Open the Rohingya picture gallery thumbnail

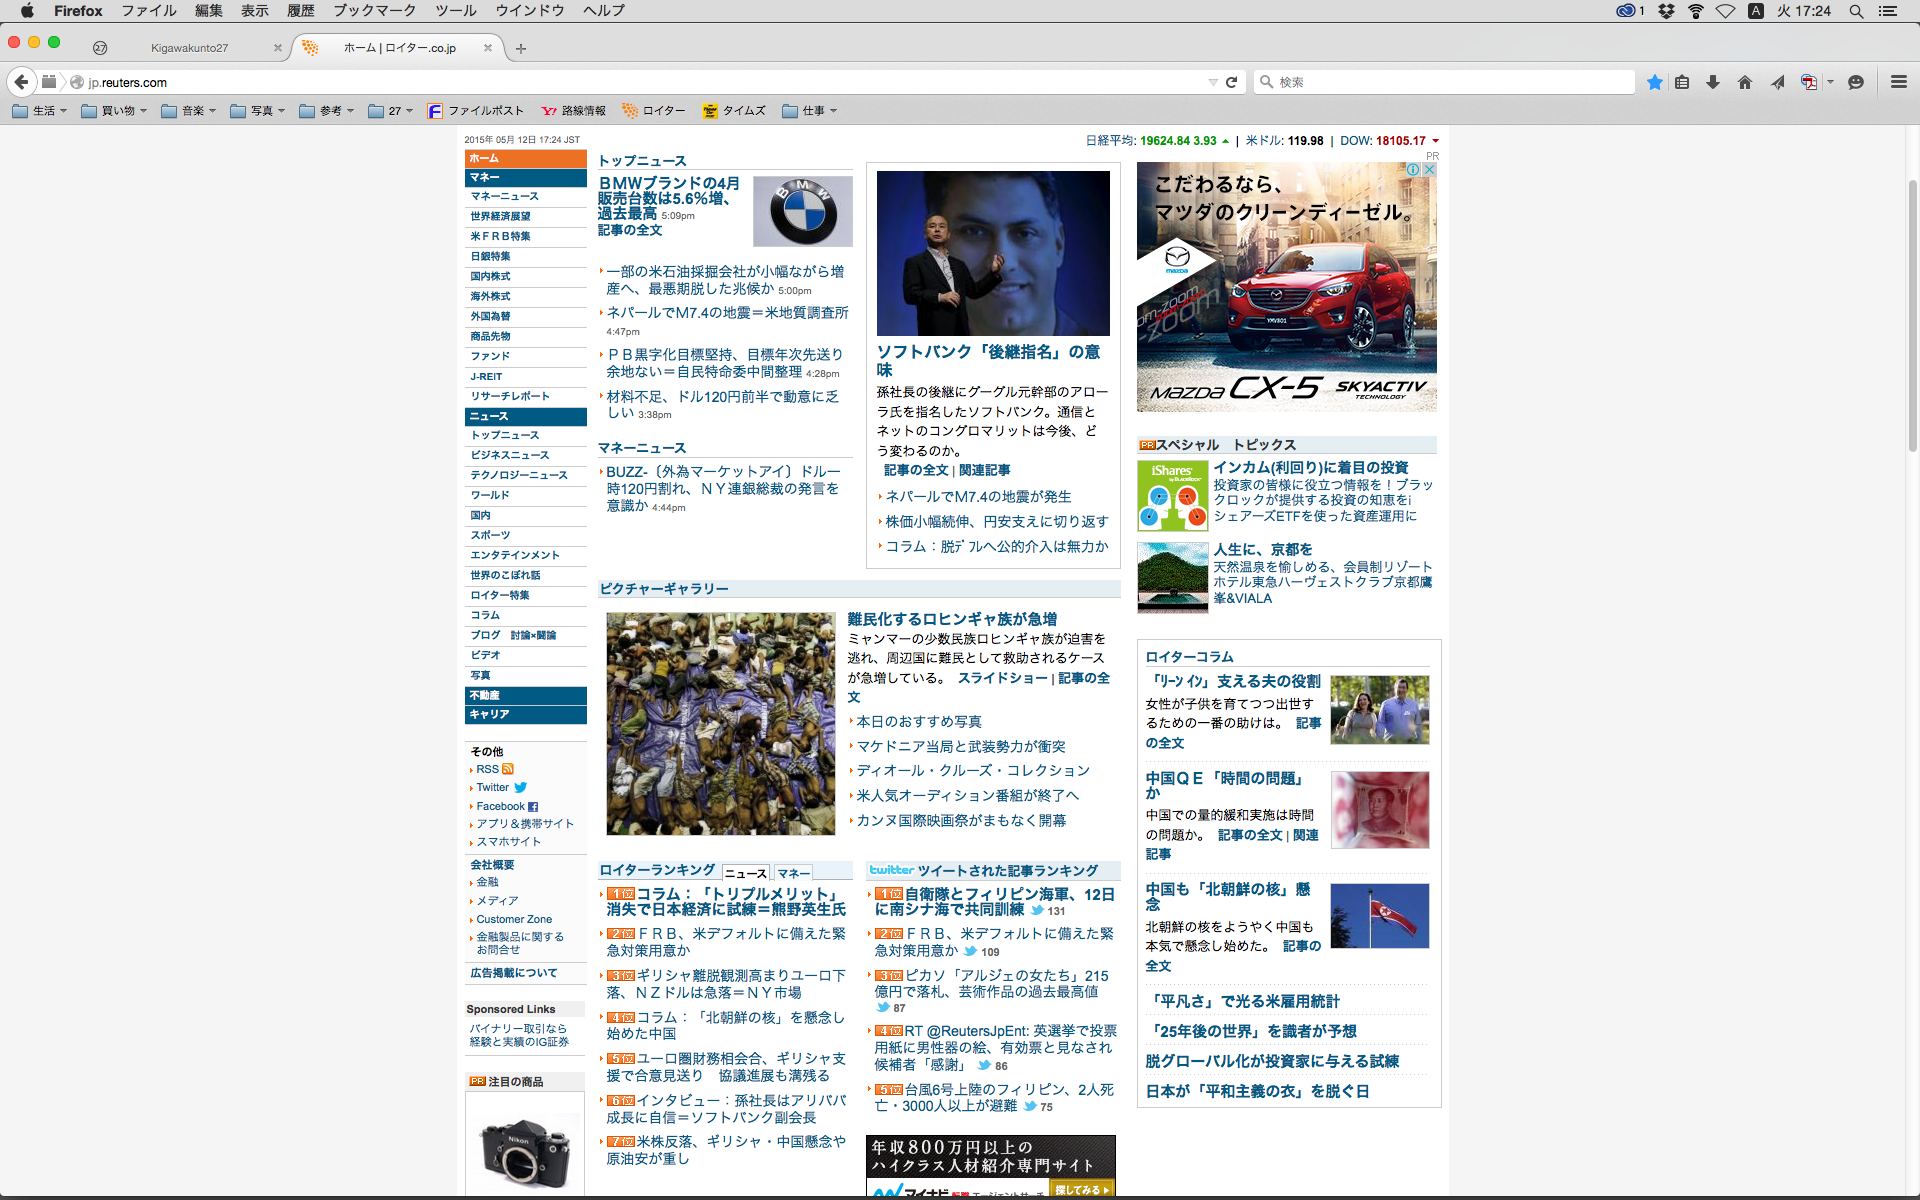click(720, 723)
